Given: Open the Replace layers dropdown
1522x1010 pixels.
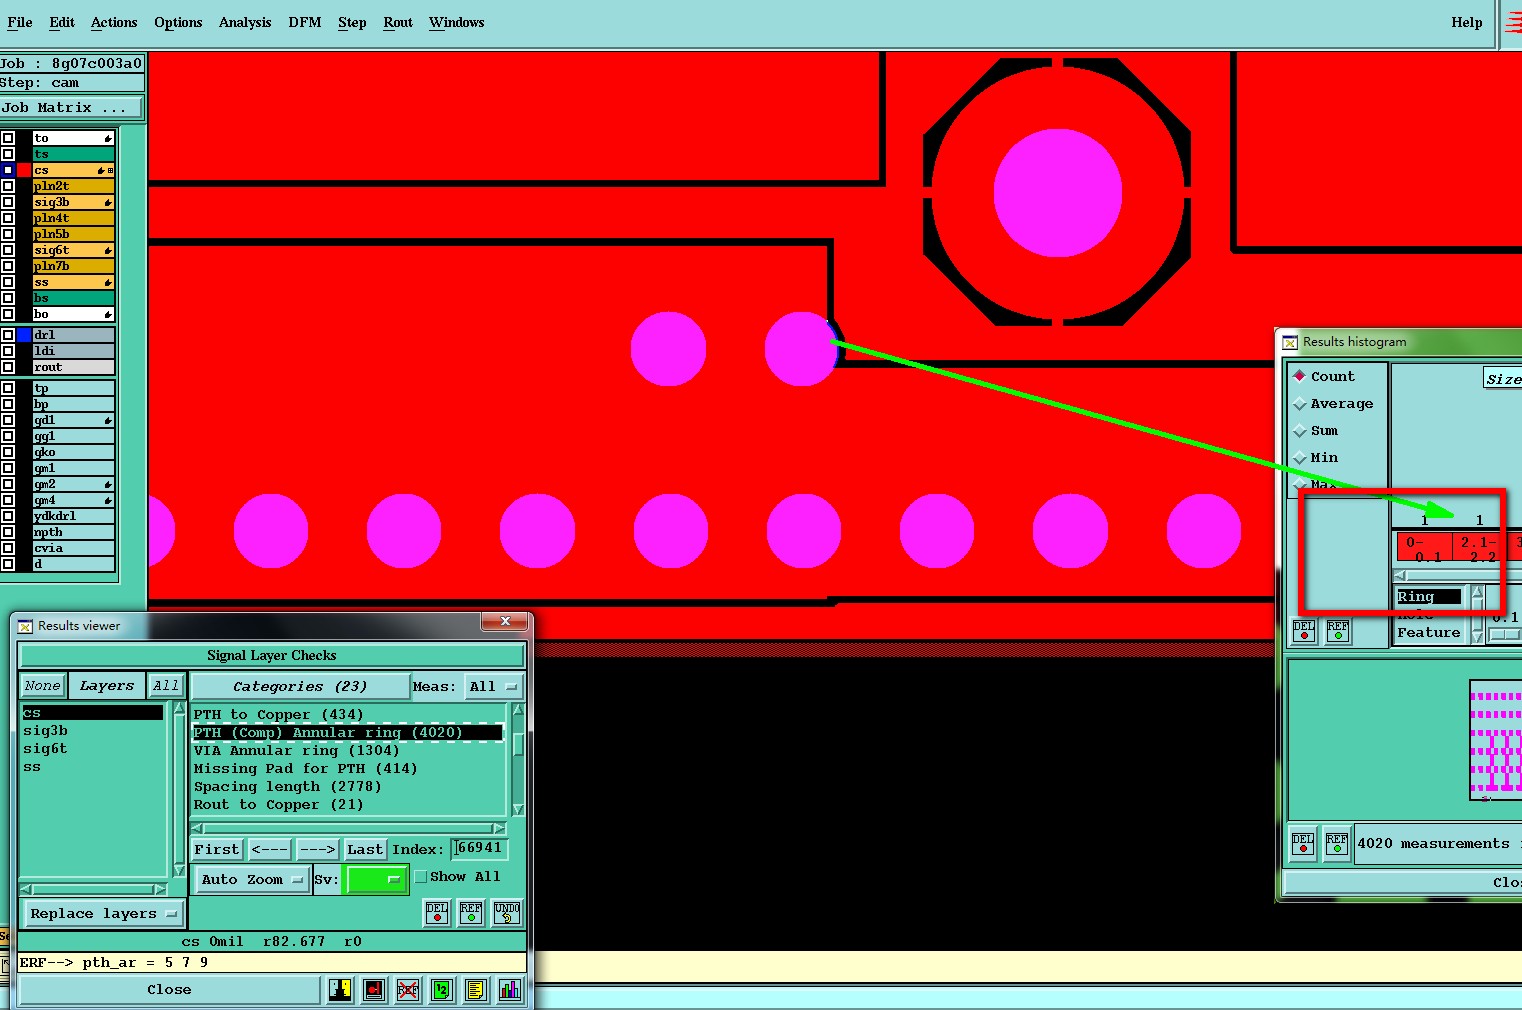Looking at the screenshot, I should (x=103, y=914).
